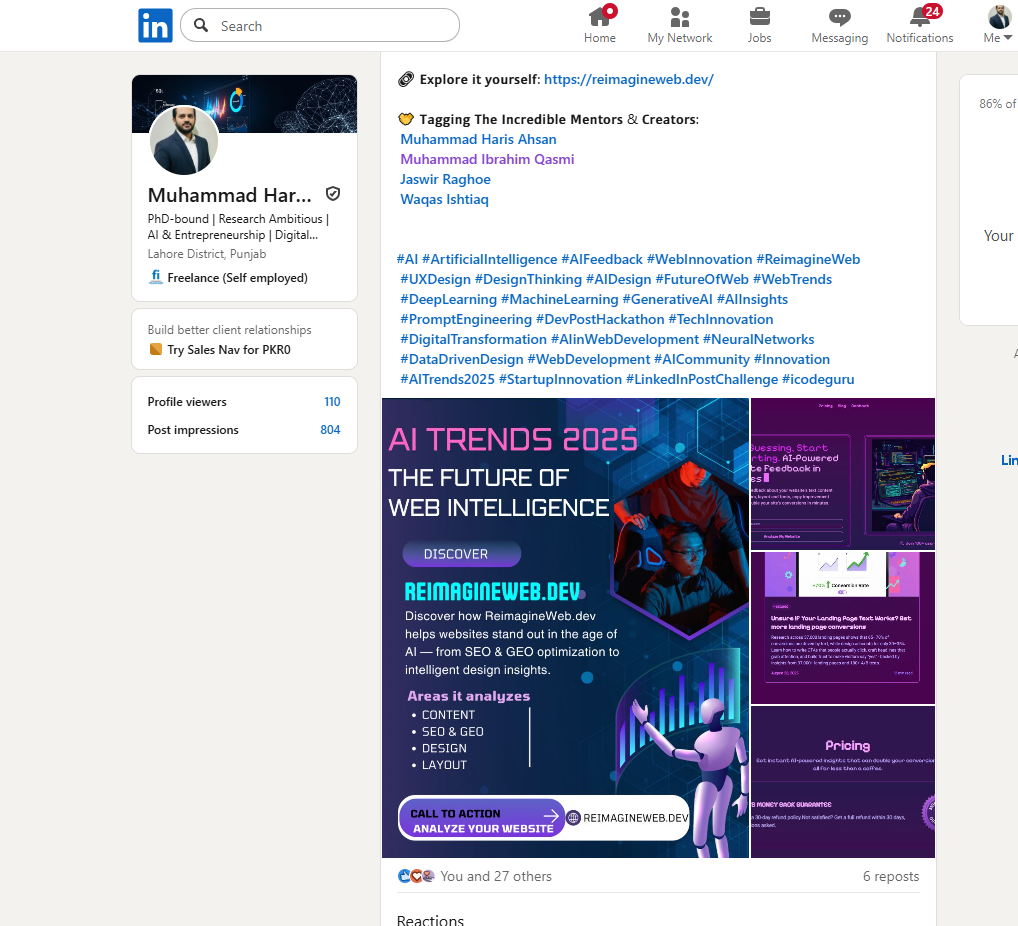The width and height of the screenshot is (1018, 926).
Task: Click the profile photo in sidebar card
Action: coord(184,140)
